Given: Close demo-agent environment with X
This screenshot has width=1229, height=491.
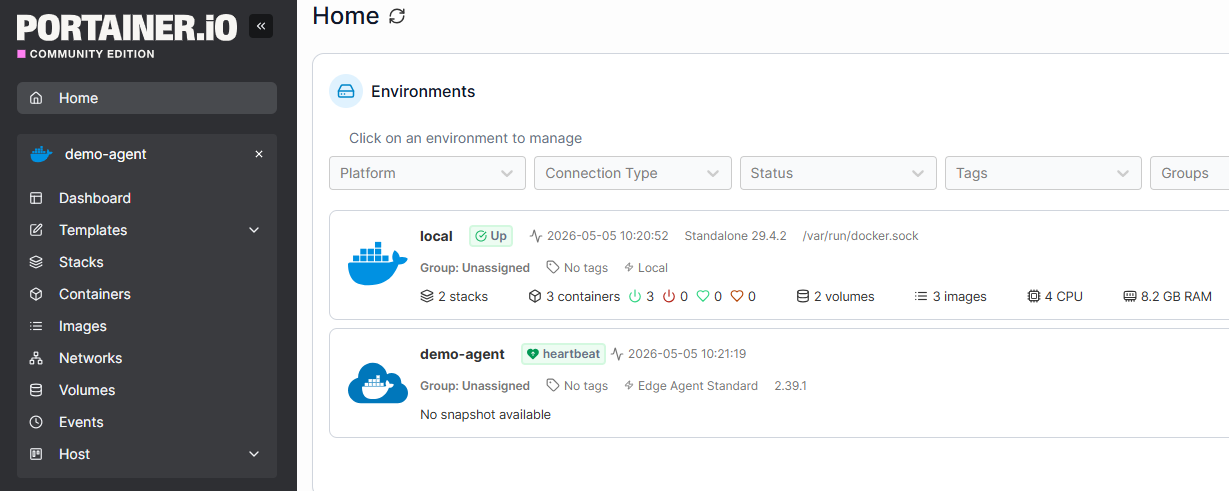Looking at the screenshot, I should (259, 154).
